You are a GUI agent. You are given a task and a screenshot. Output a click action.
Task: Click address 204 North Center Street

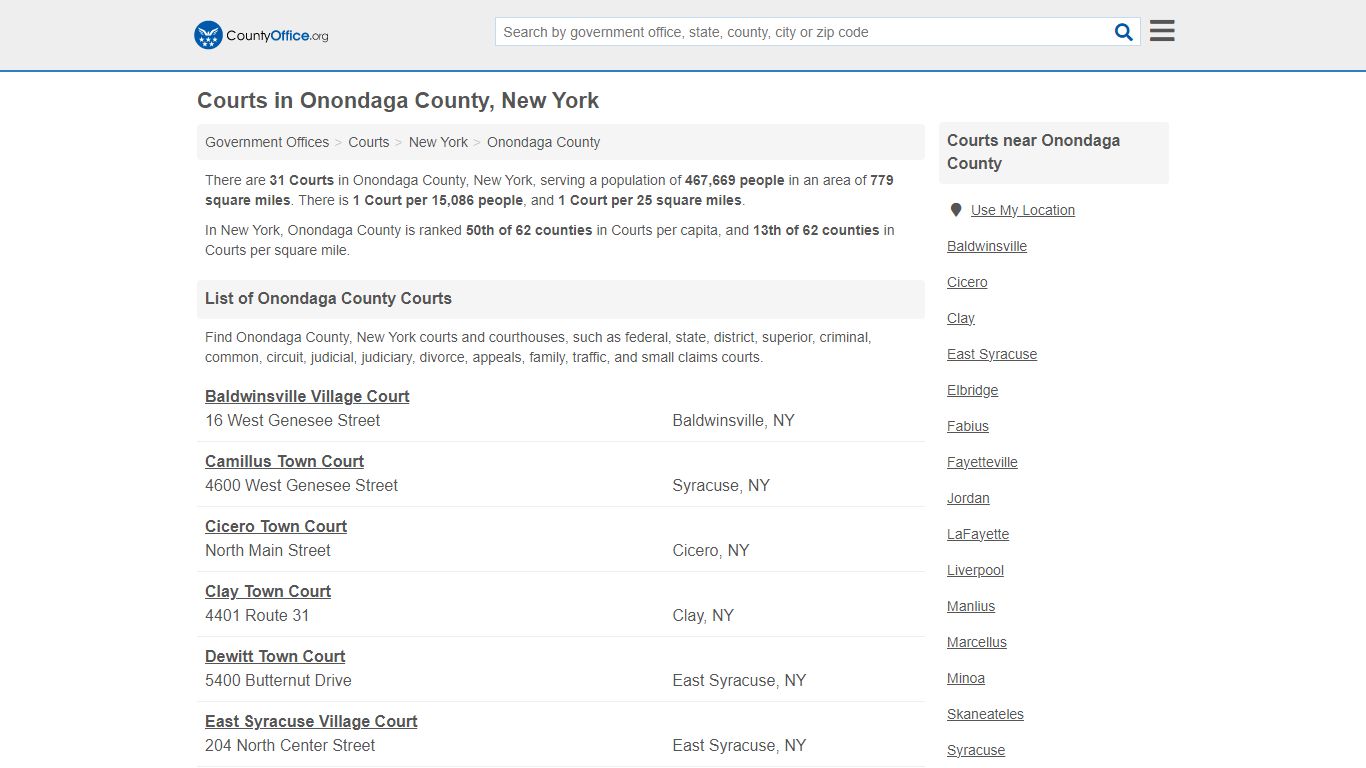click(290, 745)
